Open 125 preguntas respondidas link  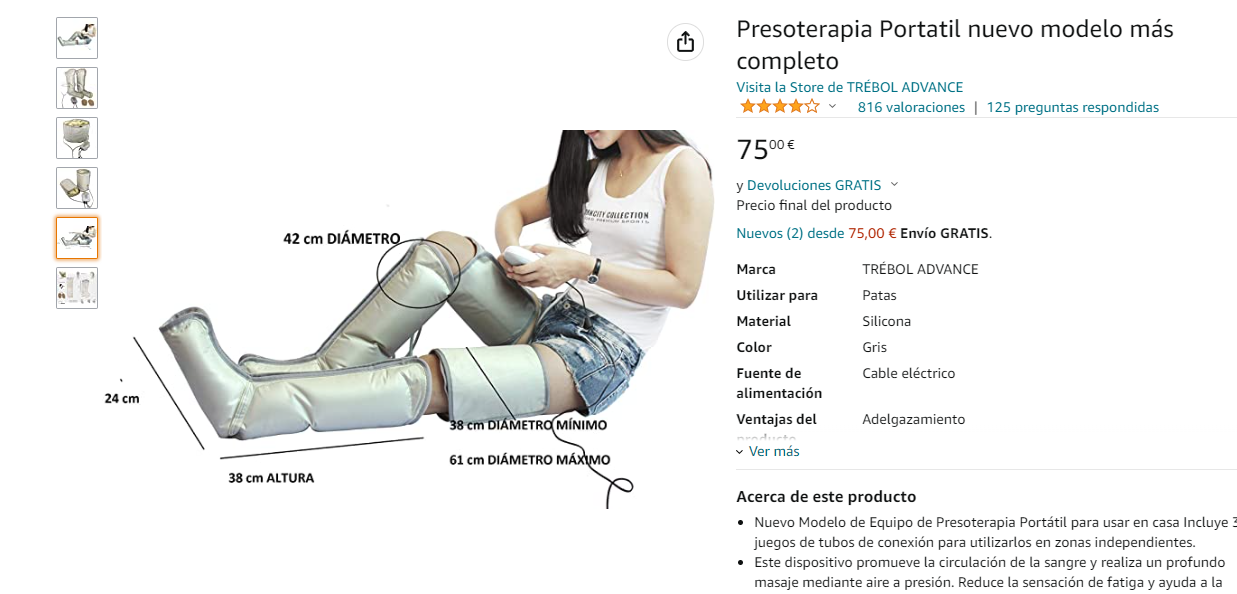[x=1073, y=107]
